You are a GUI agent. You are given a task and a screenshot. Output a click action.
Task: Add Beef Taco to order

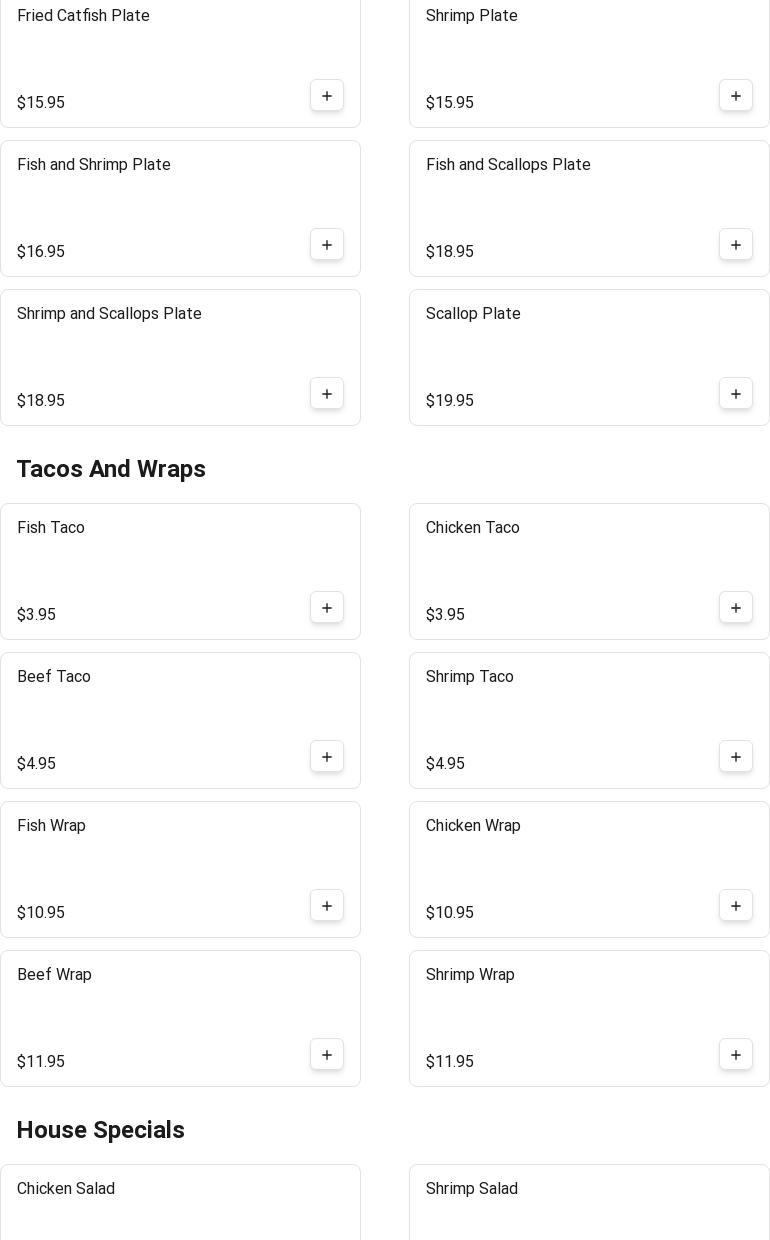327,757
